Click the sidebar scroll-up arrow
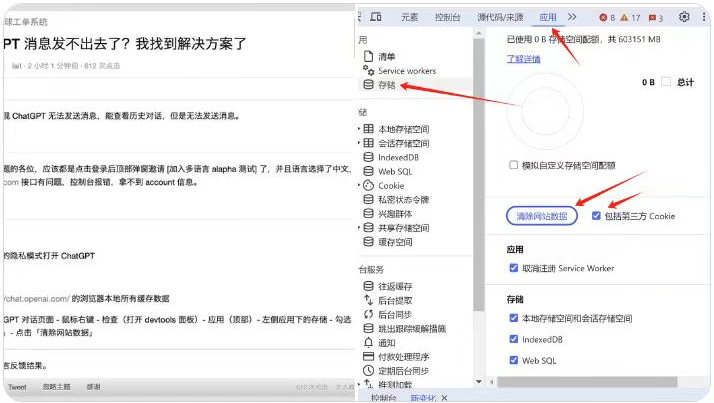Image resolution: width=714 pixels, height=403 pixels. tap(478, 33)
